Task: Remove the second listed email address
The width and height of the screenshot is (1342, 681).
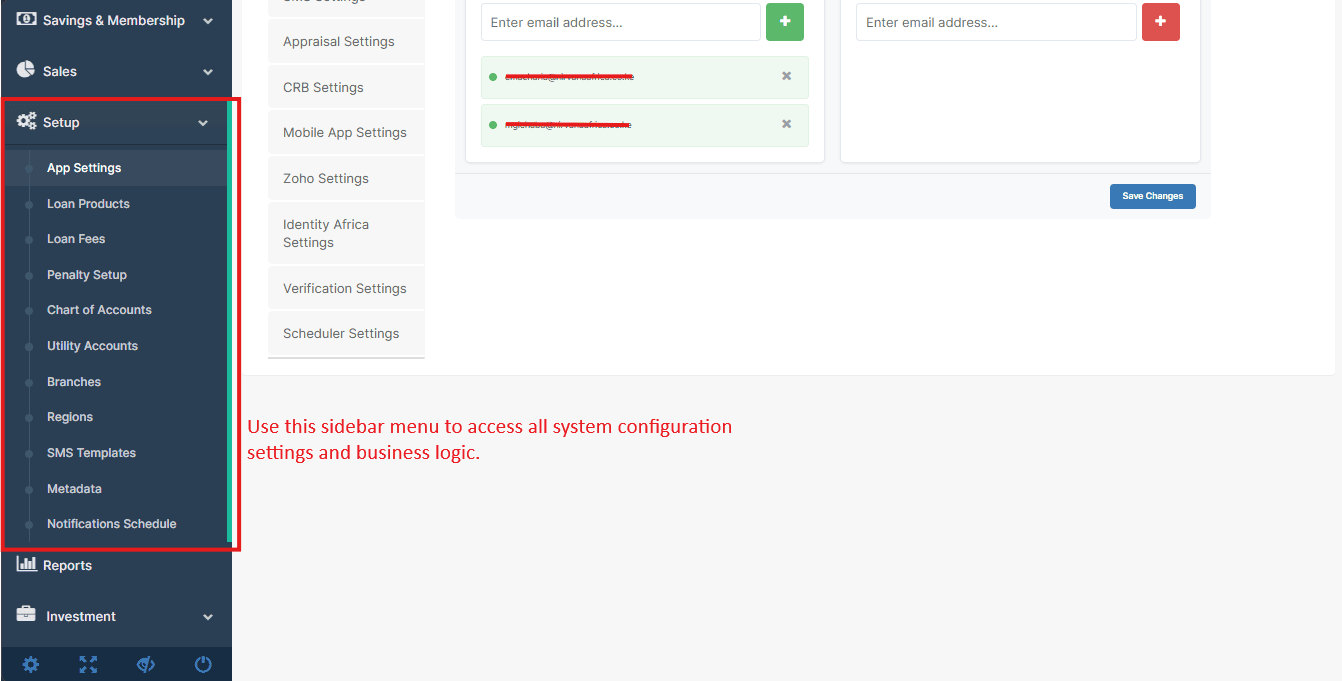Action: [x=787, y=124]
